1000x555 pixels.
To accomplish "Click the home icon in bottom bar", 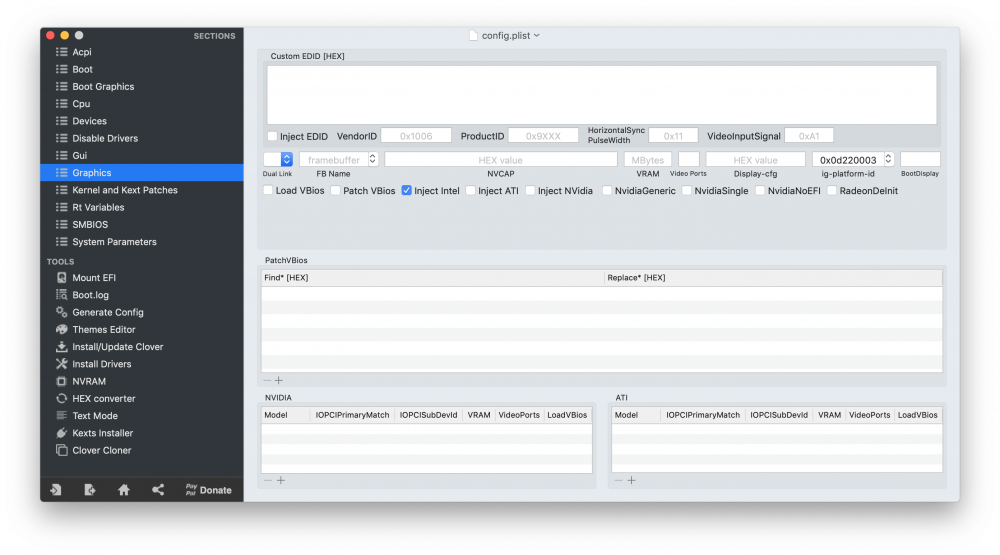I will [124, 490].
